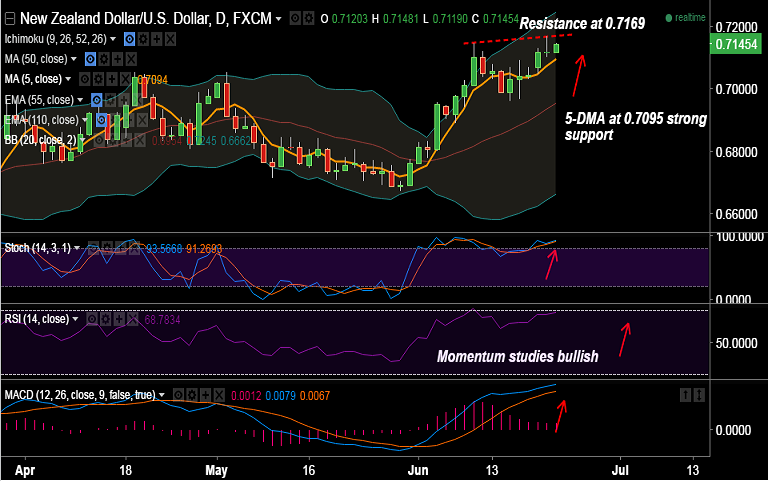The width and height of the screenshot is (768, 484).
Task: Remove the MACD indicator with X icon
Action: point(219,395)
